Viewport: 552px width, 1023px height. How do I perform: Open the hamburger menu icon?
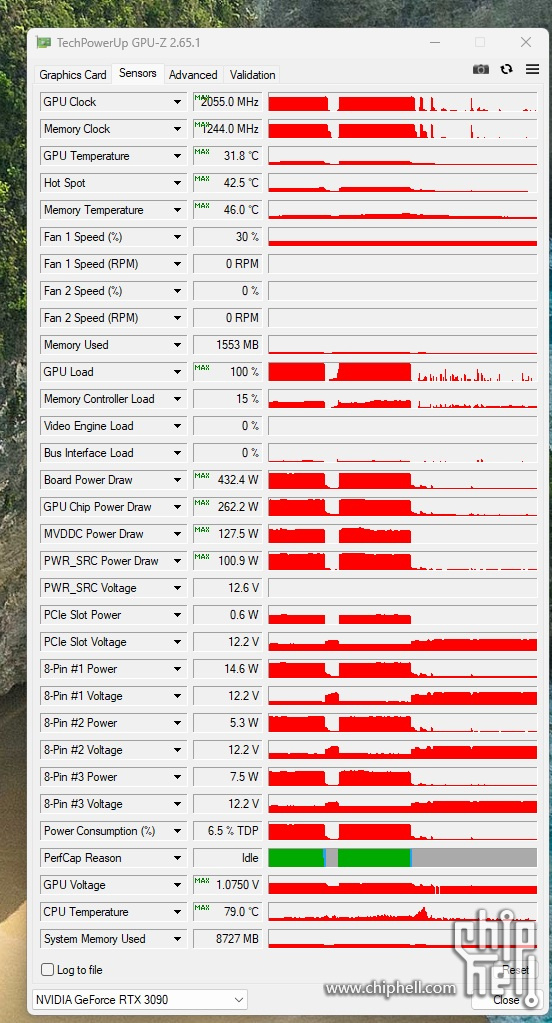tap(532, 69)
